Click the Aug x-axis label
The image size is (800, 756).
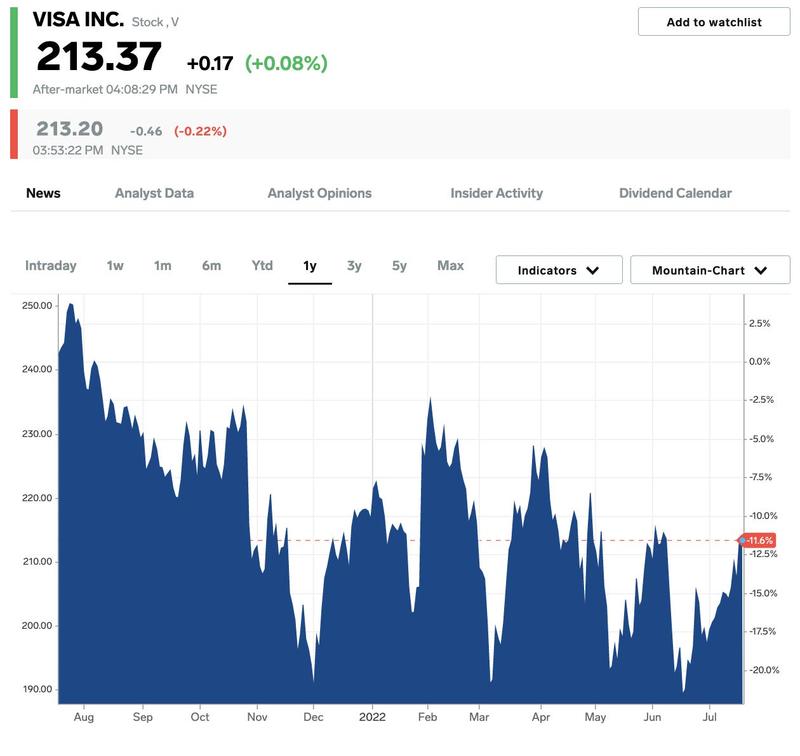(84, 717)
